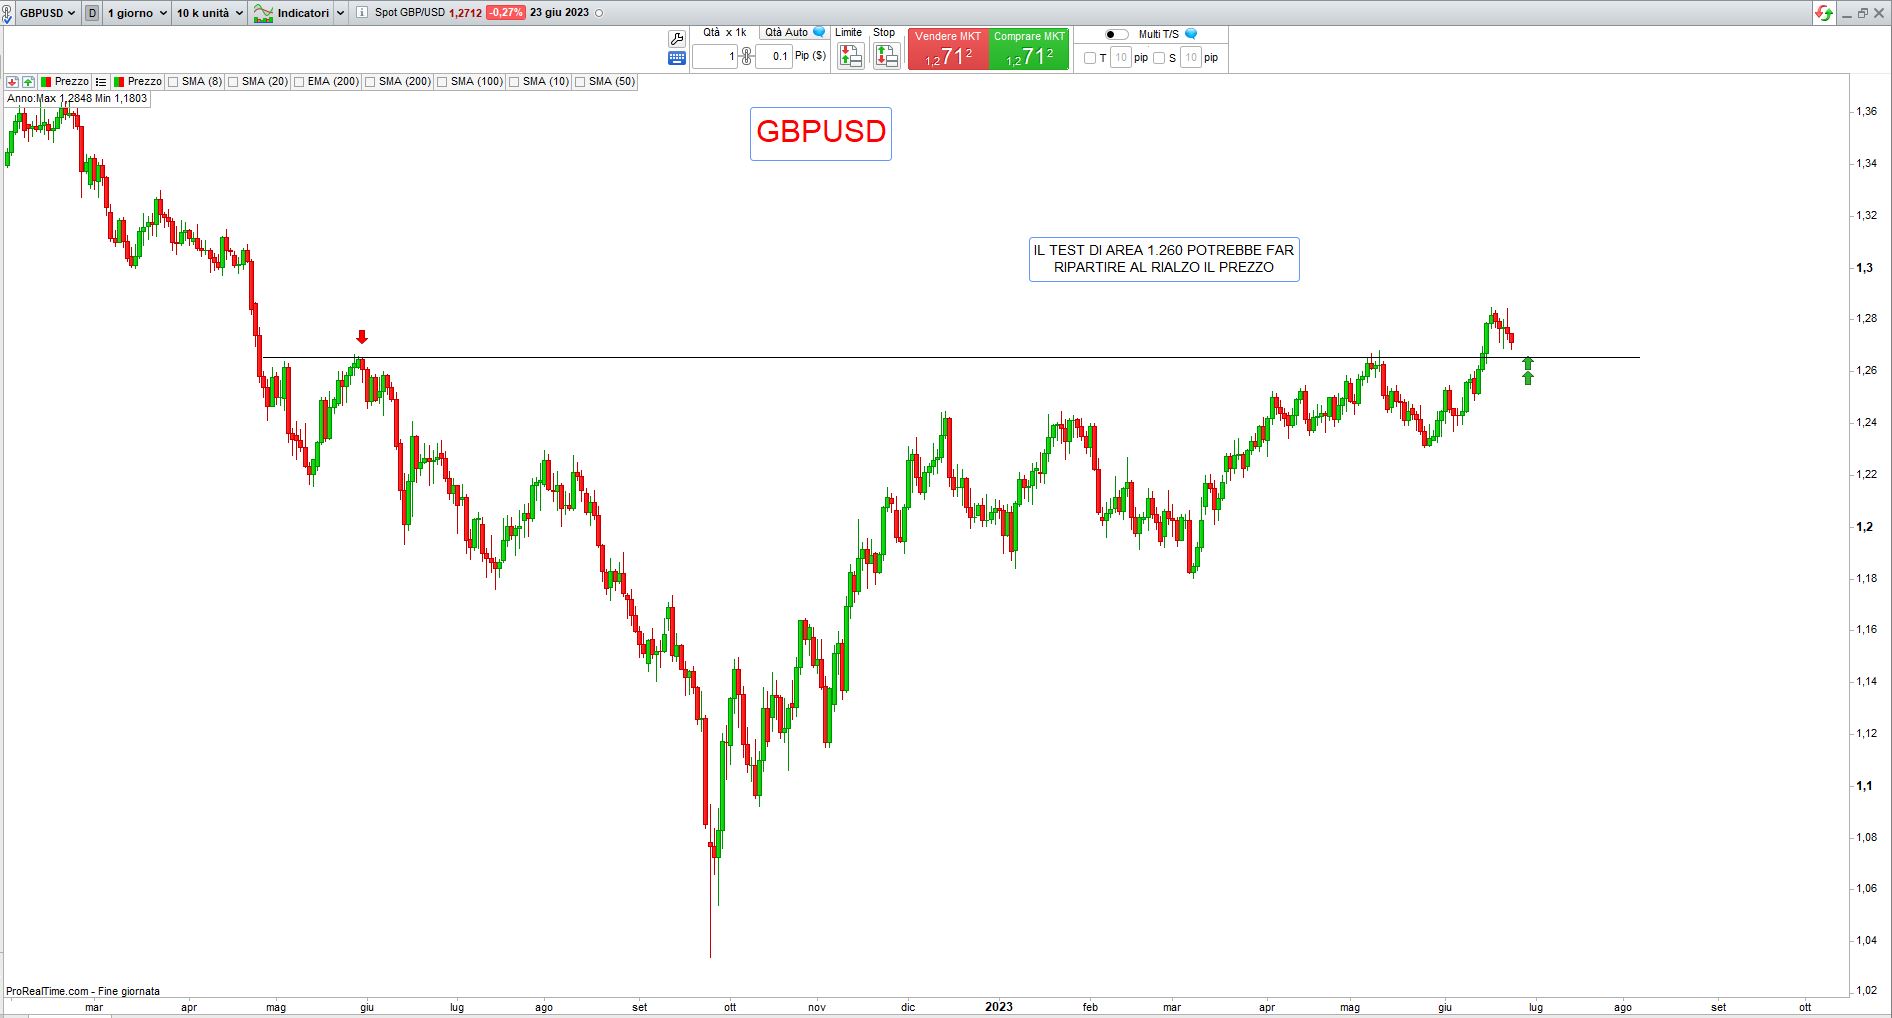Image resolution: width=1892 pixels, height=1018 pixels.
Task: Open the 10 k unità dropdown
Action: click(209, 13)
